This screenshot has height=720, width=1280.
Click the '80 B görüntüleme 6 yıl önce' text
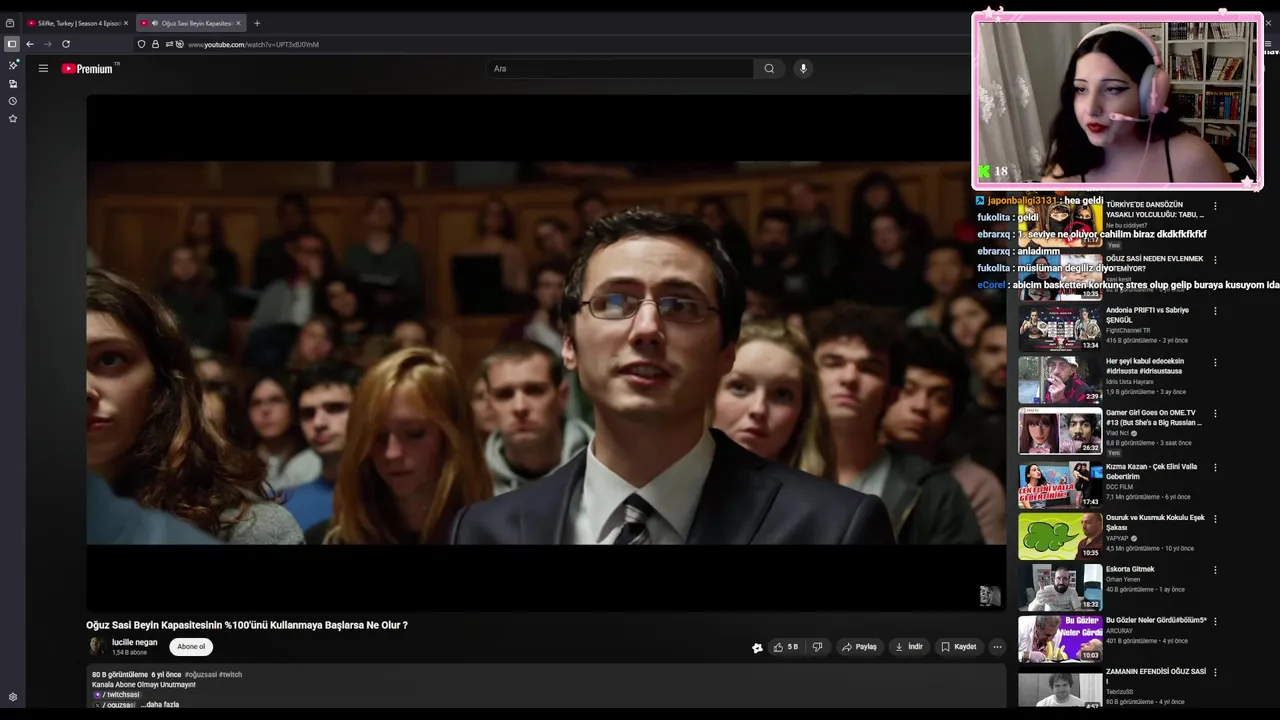[x=136, y=675]
